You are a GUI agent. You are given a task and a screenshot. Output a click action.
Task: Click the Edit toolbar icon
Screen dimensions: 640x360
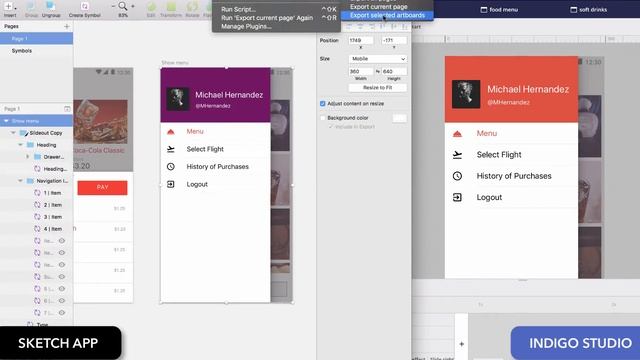(x=151, y=7)
